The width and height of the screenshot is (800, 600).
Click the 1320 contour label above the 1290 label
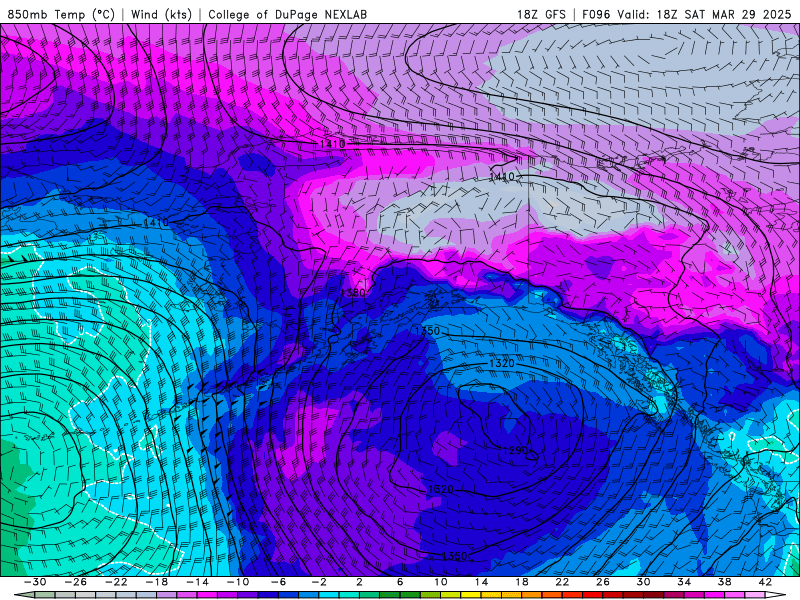coord(502,363)
